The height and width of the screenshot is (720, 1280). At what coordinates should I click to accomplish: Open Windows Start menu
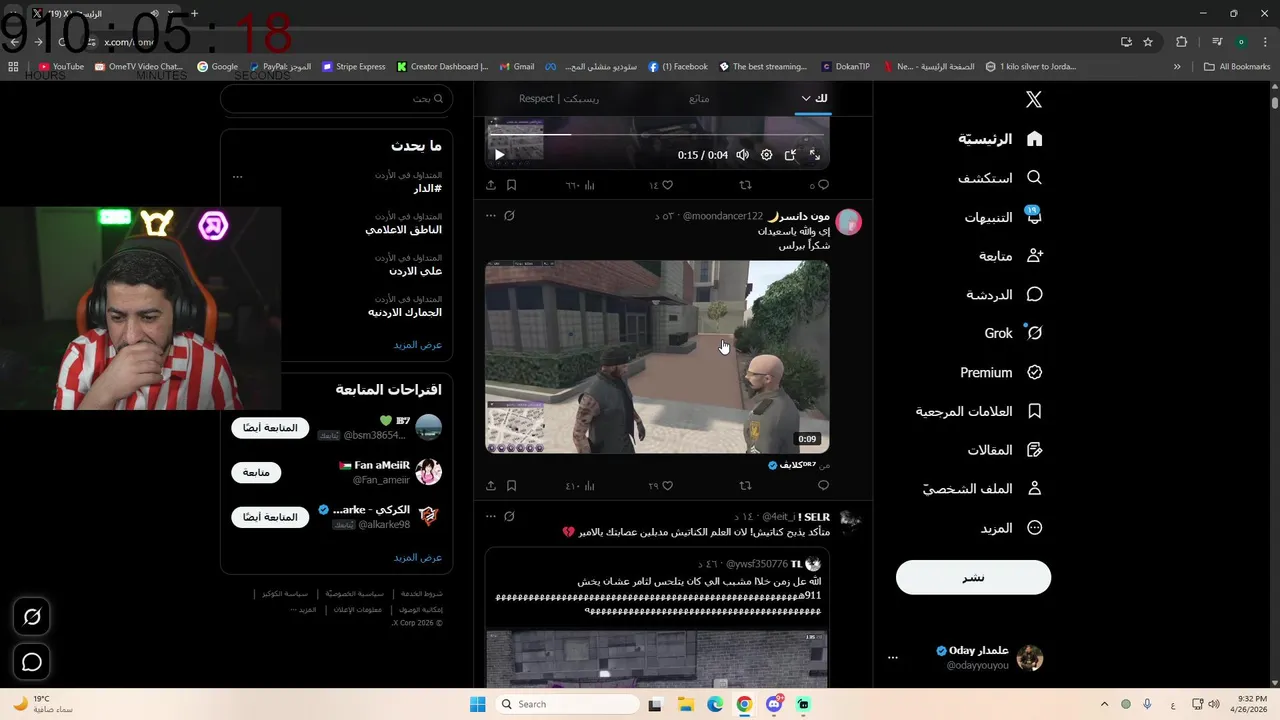coord(478,704)
